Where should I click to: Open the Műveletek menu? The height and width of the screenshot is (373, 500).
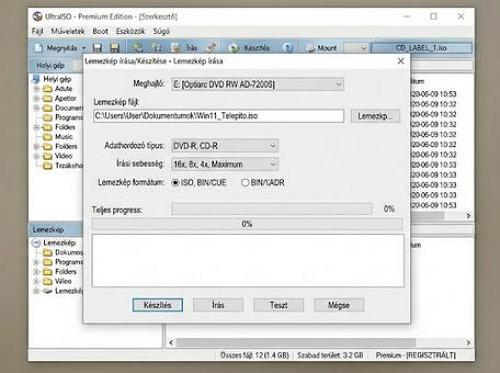[x=68, y=31]
